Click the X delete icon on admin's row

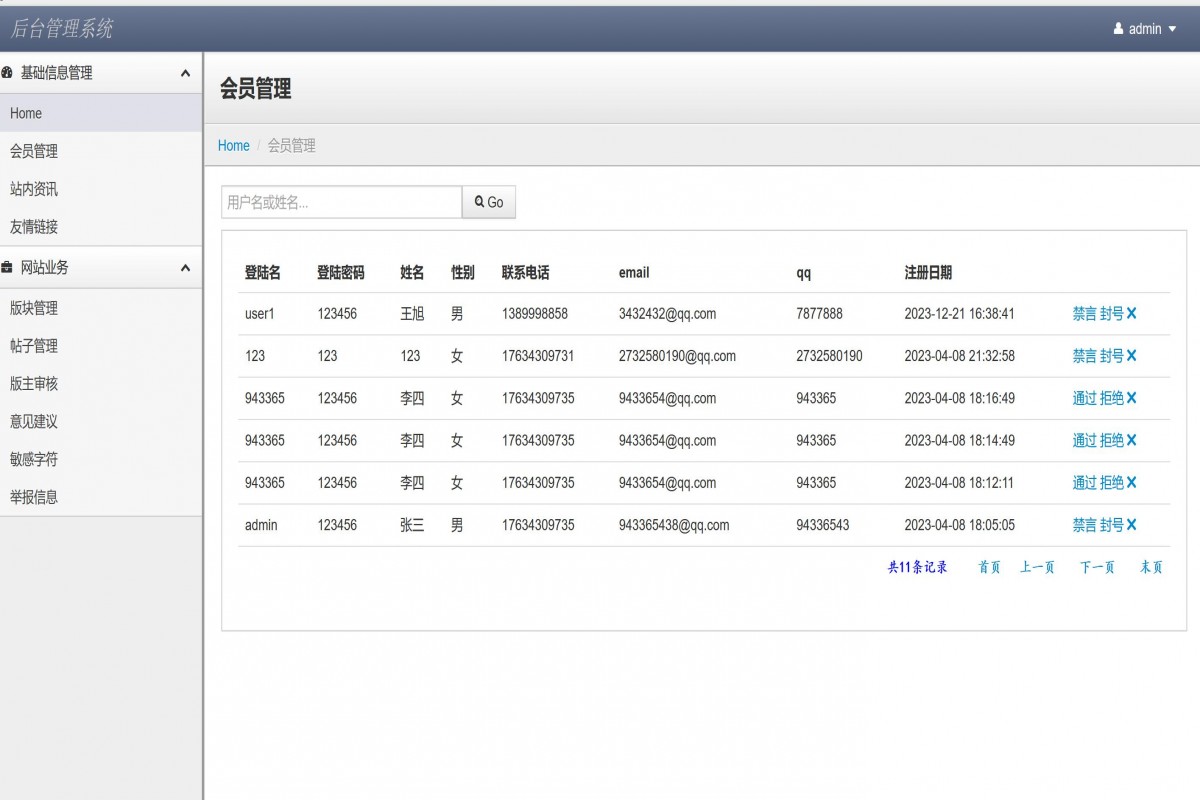pos(1130,524)
